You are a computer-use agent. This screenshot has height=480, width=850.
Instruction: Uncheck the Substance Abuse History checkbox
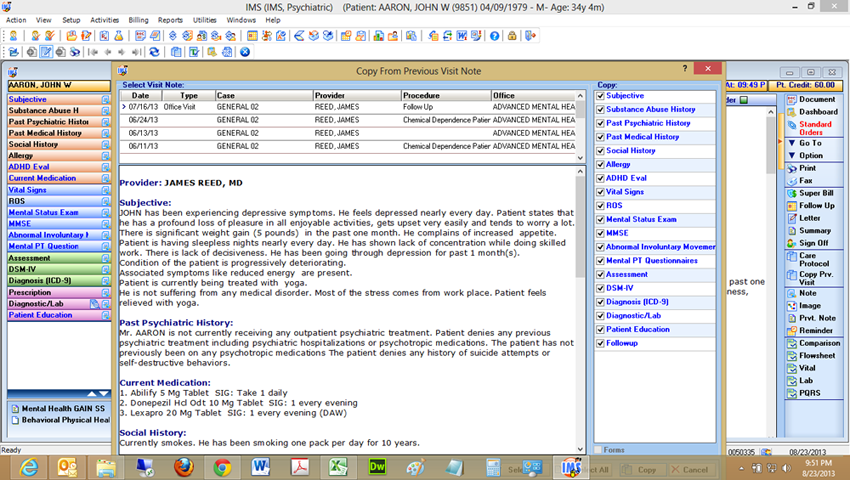click(x=600, y=110)
